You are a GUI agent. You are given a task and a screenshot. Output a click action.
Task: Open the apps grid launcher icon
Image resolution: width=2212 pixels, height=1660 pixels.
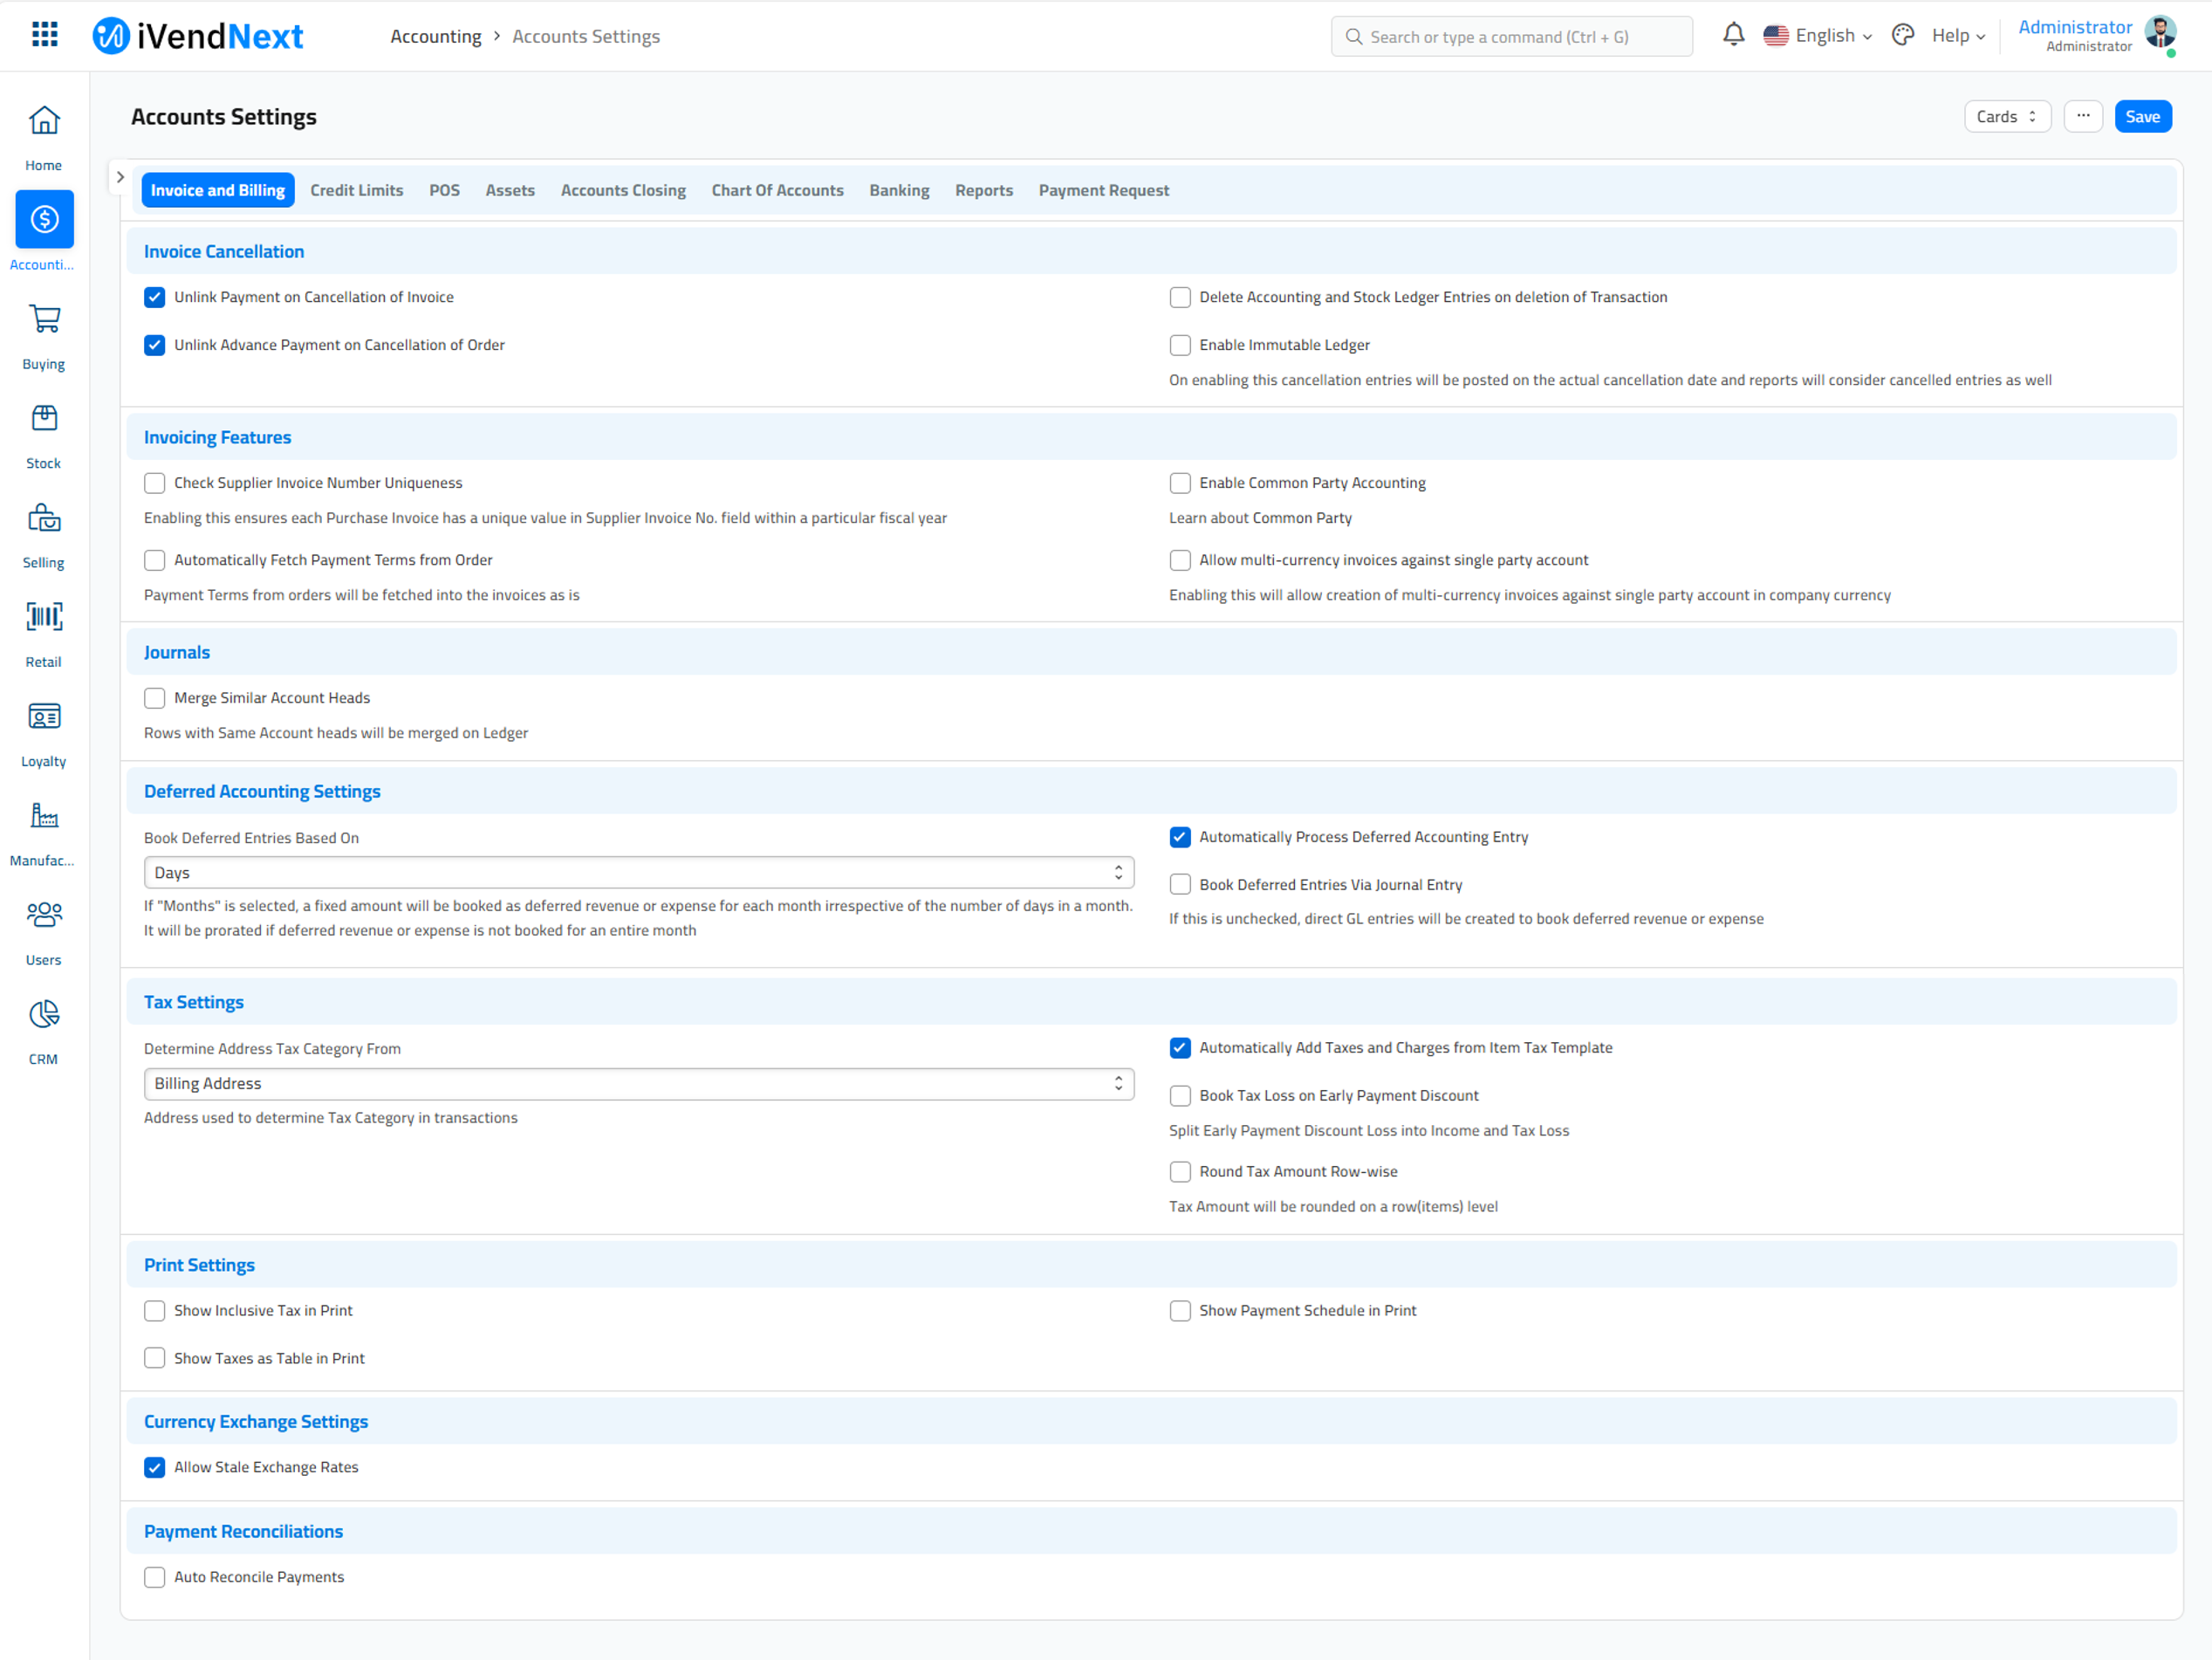click(44, 35)
